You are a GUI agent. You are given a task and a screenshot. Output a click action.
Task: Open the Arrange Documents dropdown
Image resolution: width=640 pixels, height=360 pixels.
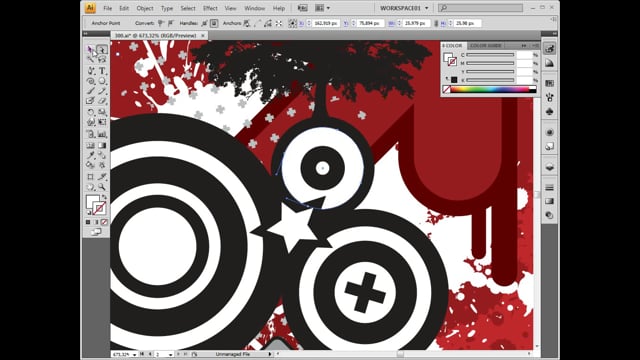click(322, 8)
